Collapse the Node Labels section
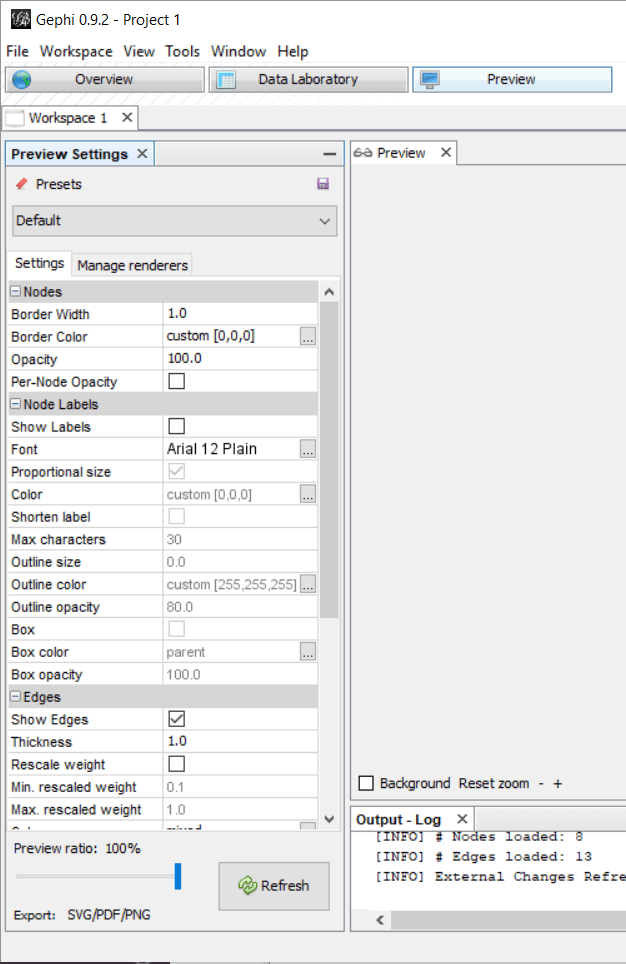The image size is (626, 964). click(16, 405)
